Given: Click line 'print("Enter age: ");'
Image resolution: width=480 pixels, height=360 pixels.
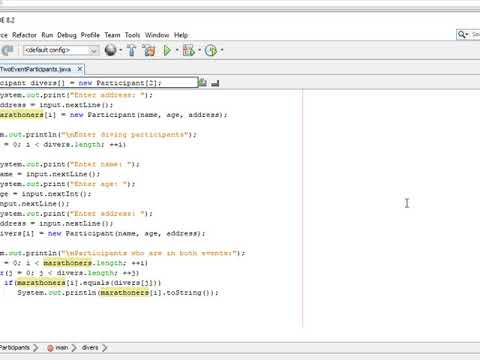Looking at the screenshot, I should point(67,184).
